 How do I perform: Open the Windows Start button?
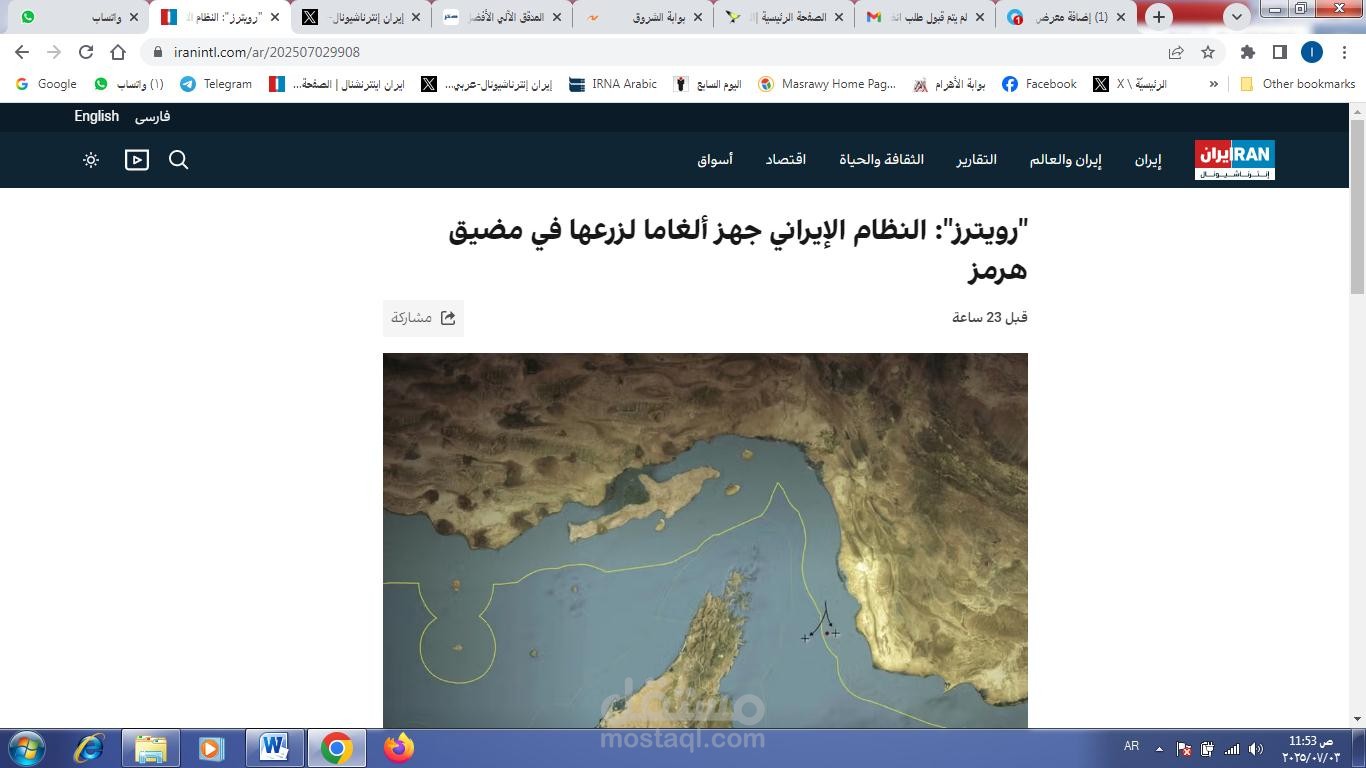26,748
